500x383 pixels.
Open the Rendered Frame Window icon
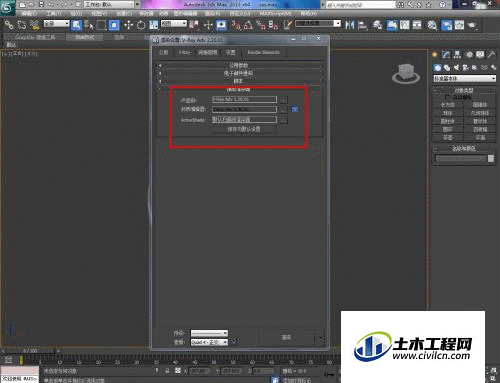(x=459, y=25)
